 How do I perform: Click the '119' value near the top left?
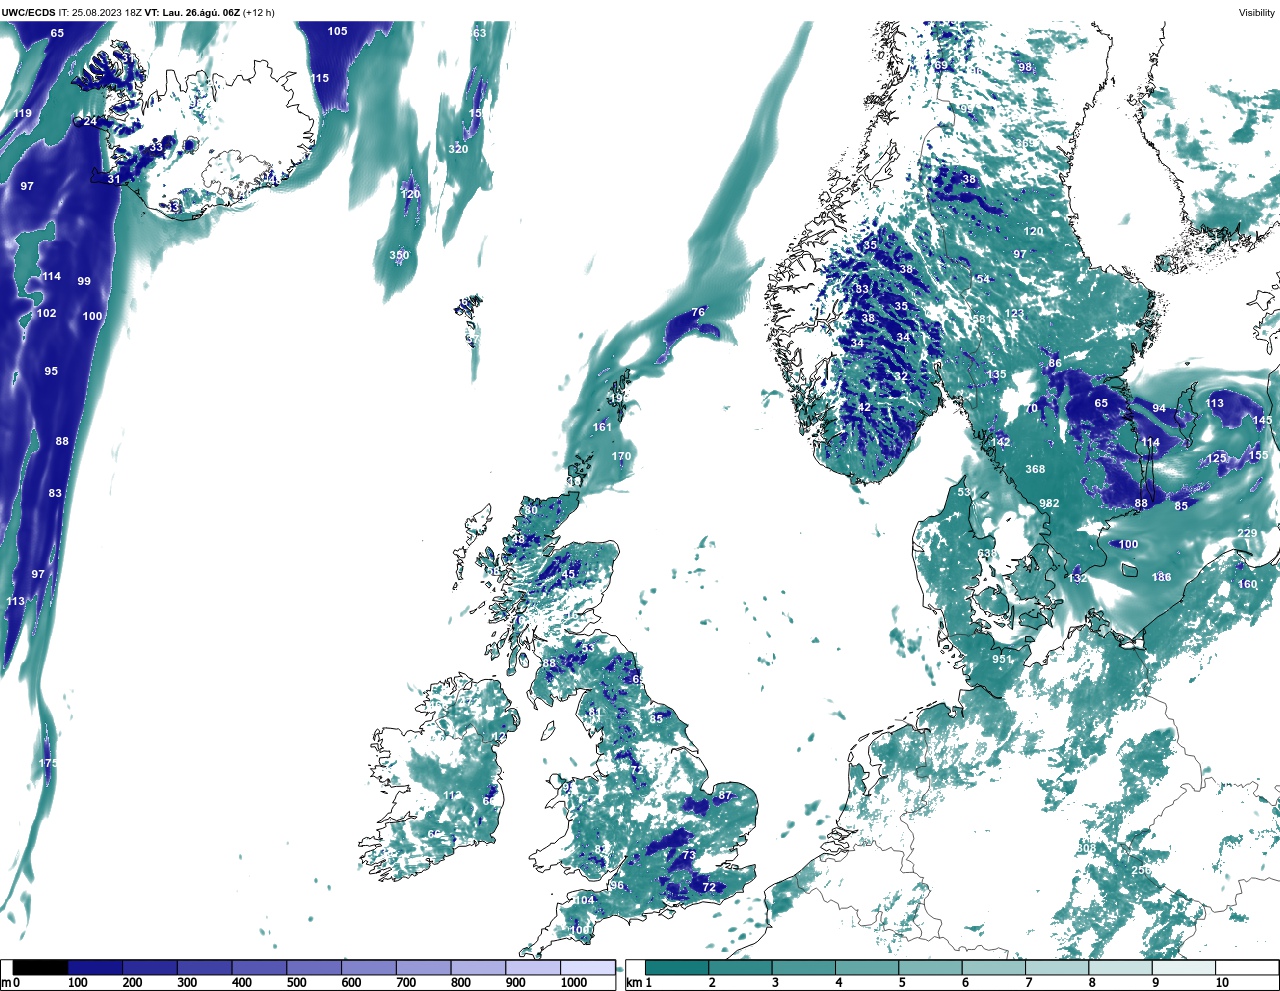click(x=22, y=113)
